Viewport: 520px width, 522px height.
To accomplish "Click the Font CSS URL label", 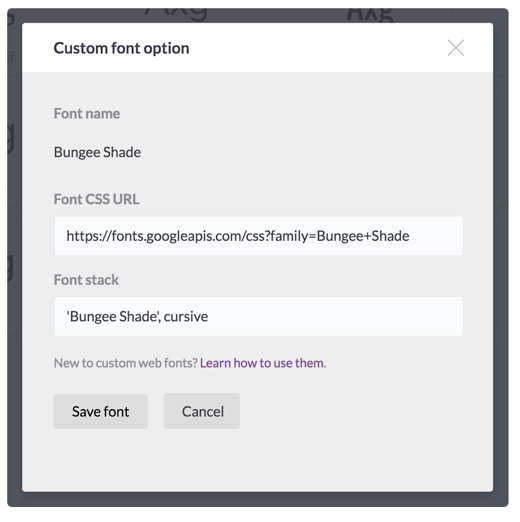I will click(98, 201).
